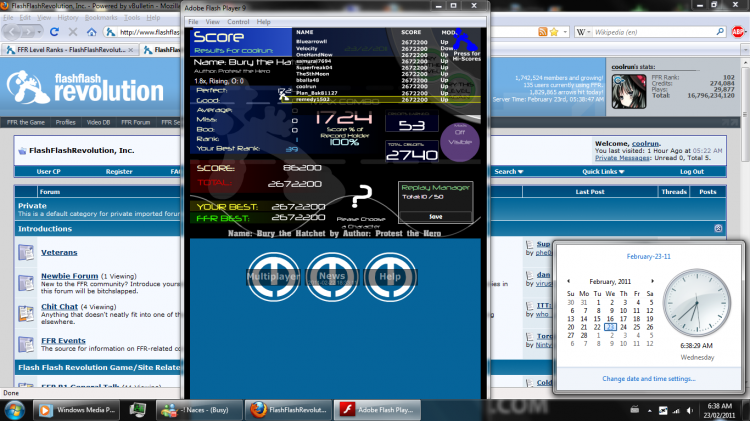Open the Naces (Busy) taskbar window
This screenshot has width=750, height=421.
point(199,410)
